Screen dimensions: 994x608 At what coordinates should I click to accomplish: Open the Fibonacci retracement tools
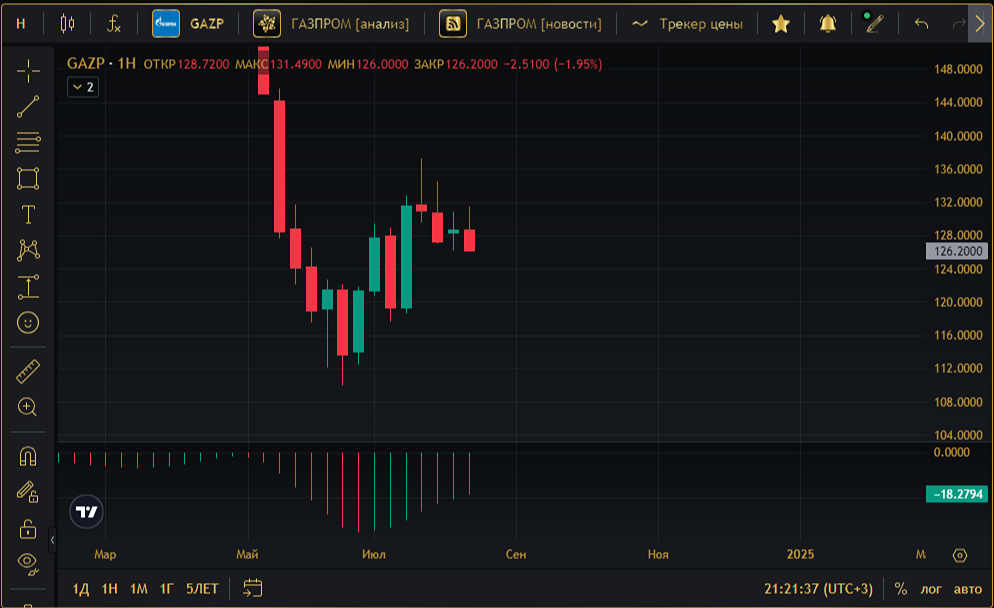click(x=28, y=143)
